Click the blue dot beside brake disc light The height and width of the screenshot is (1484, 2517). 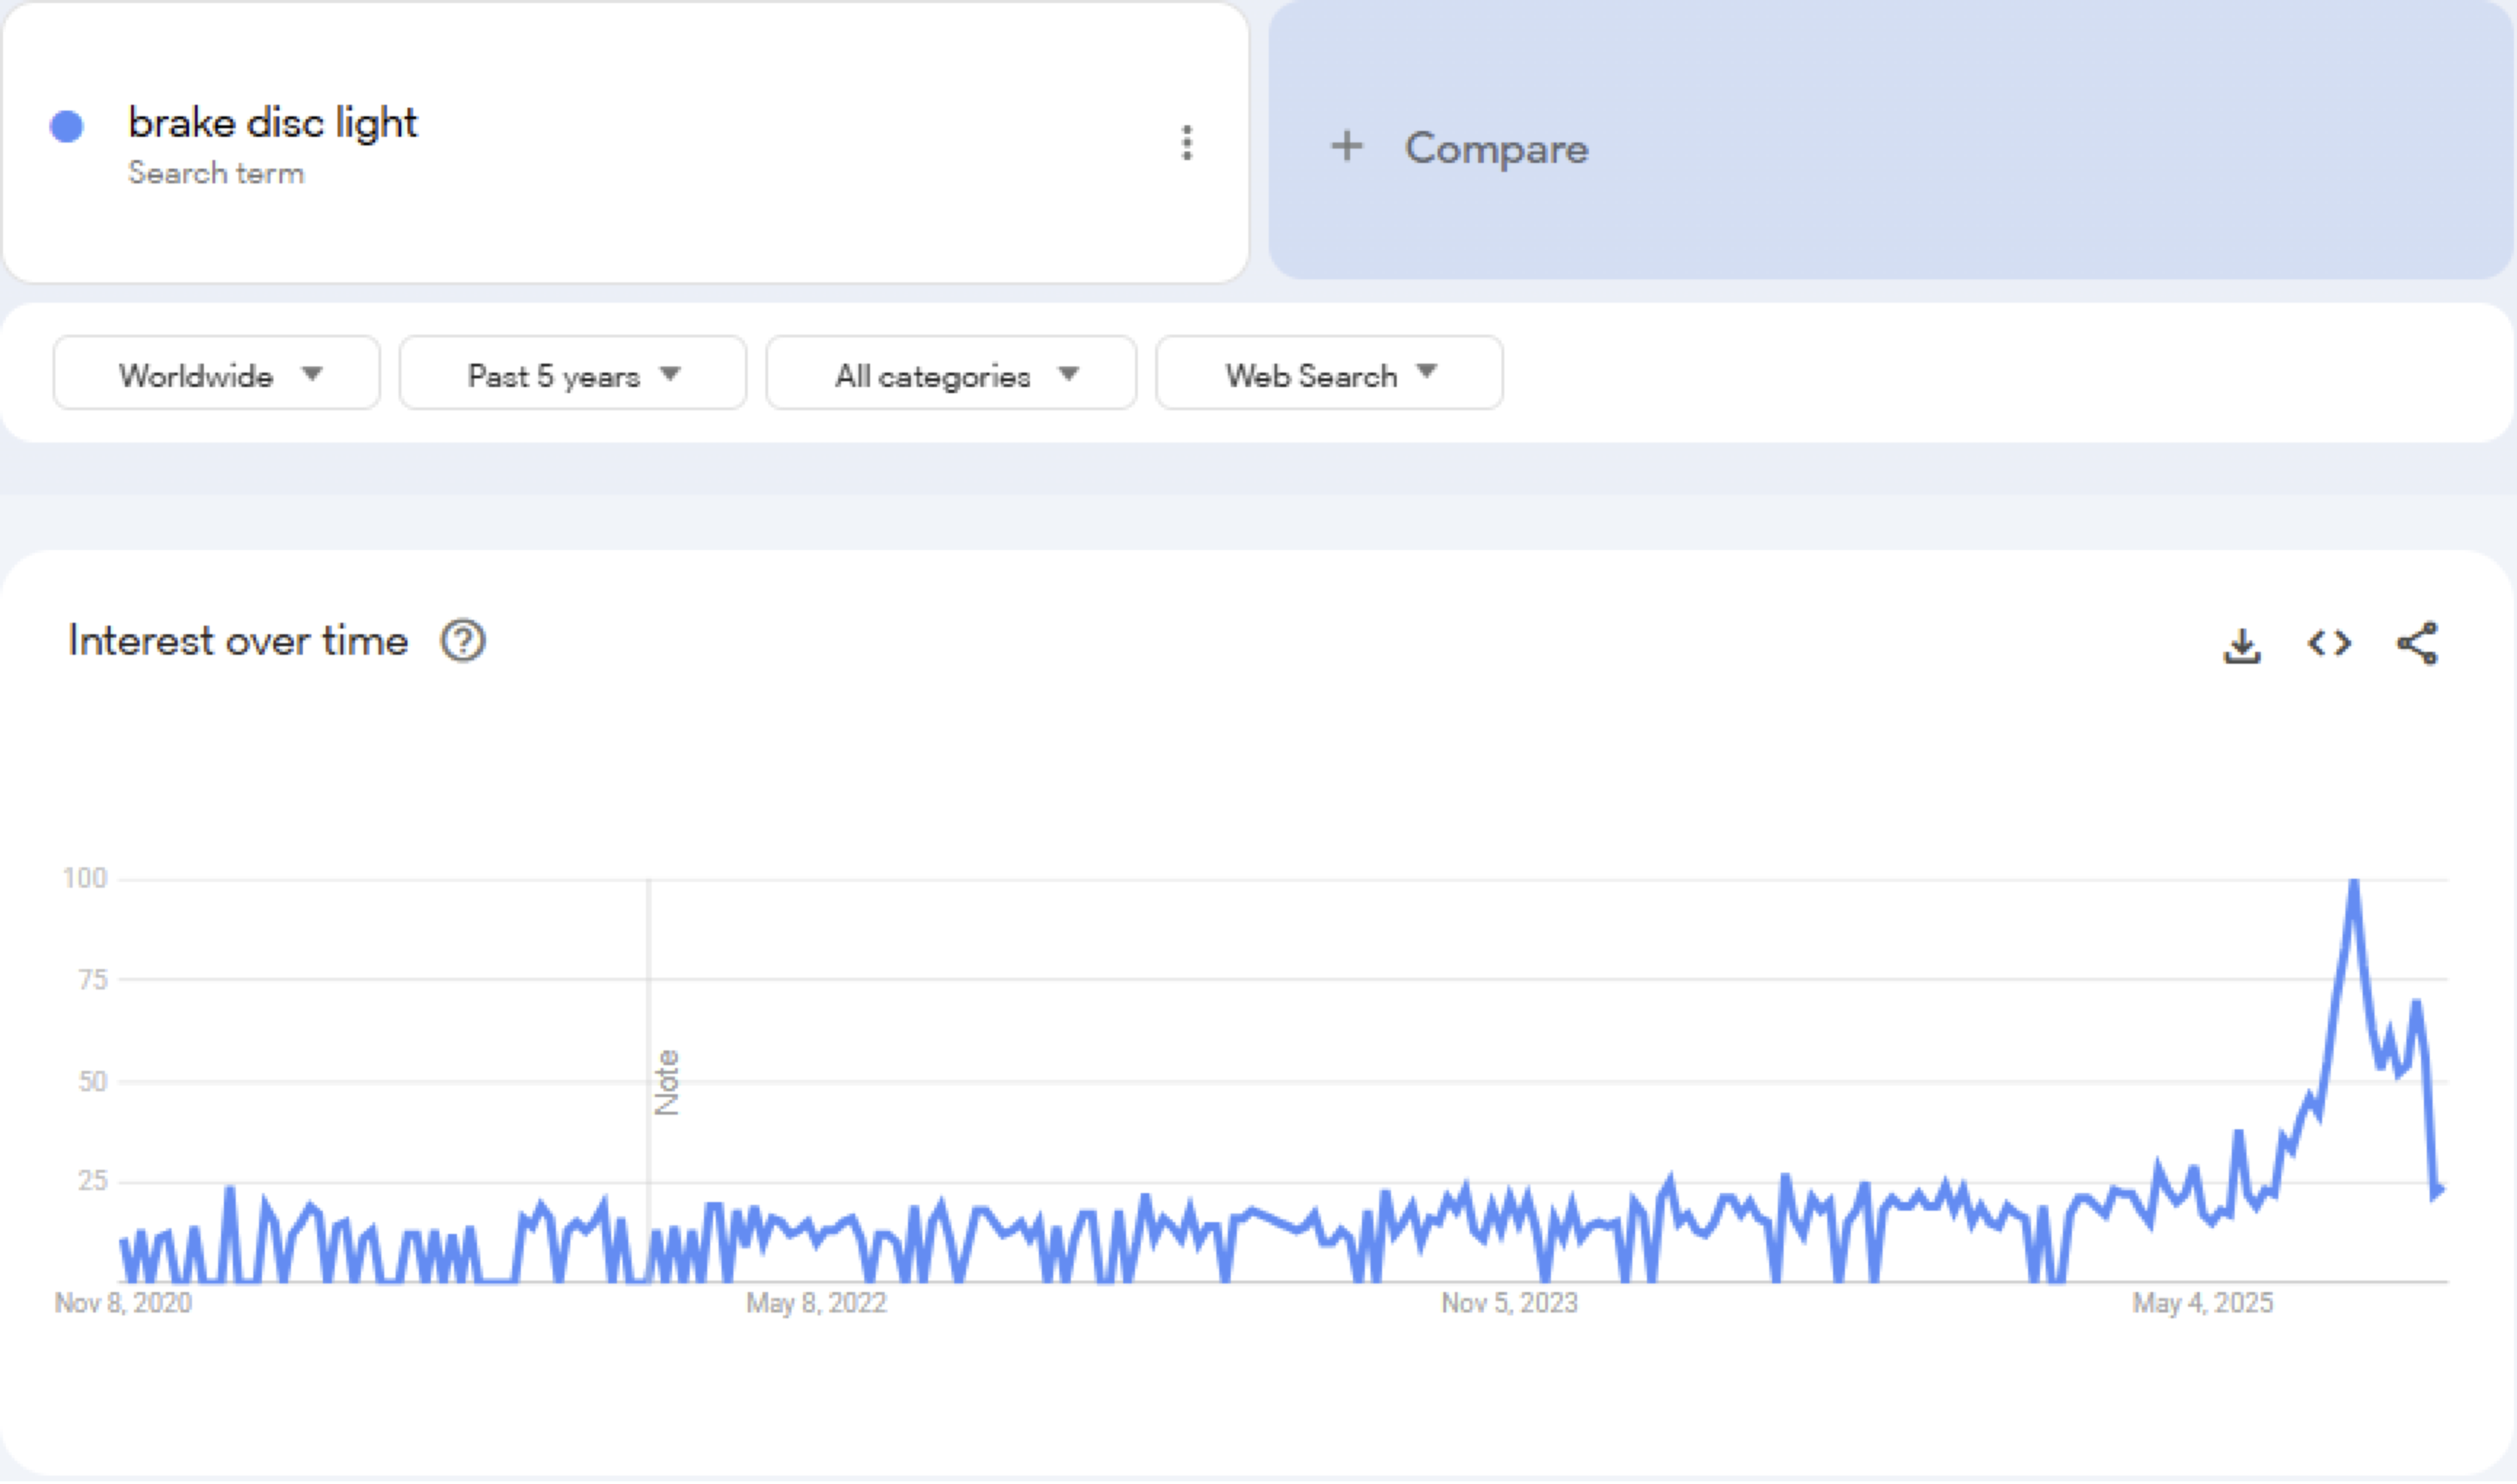click(x=67, y=127)
